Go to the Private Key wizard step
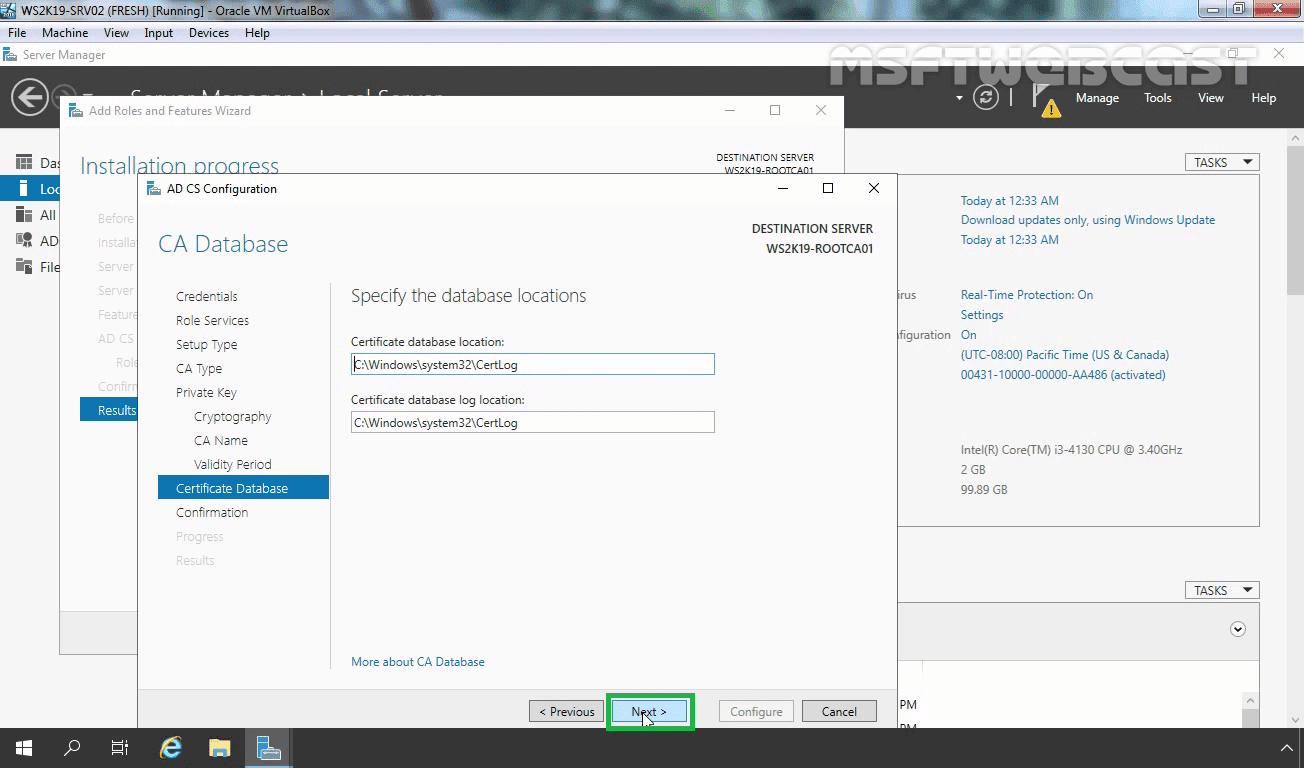Screen dimensions: 1304x768 (x=206, y=393)
